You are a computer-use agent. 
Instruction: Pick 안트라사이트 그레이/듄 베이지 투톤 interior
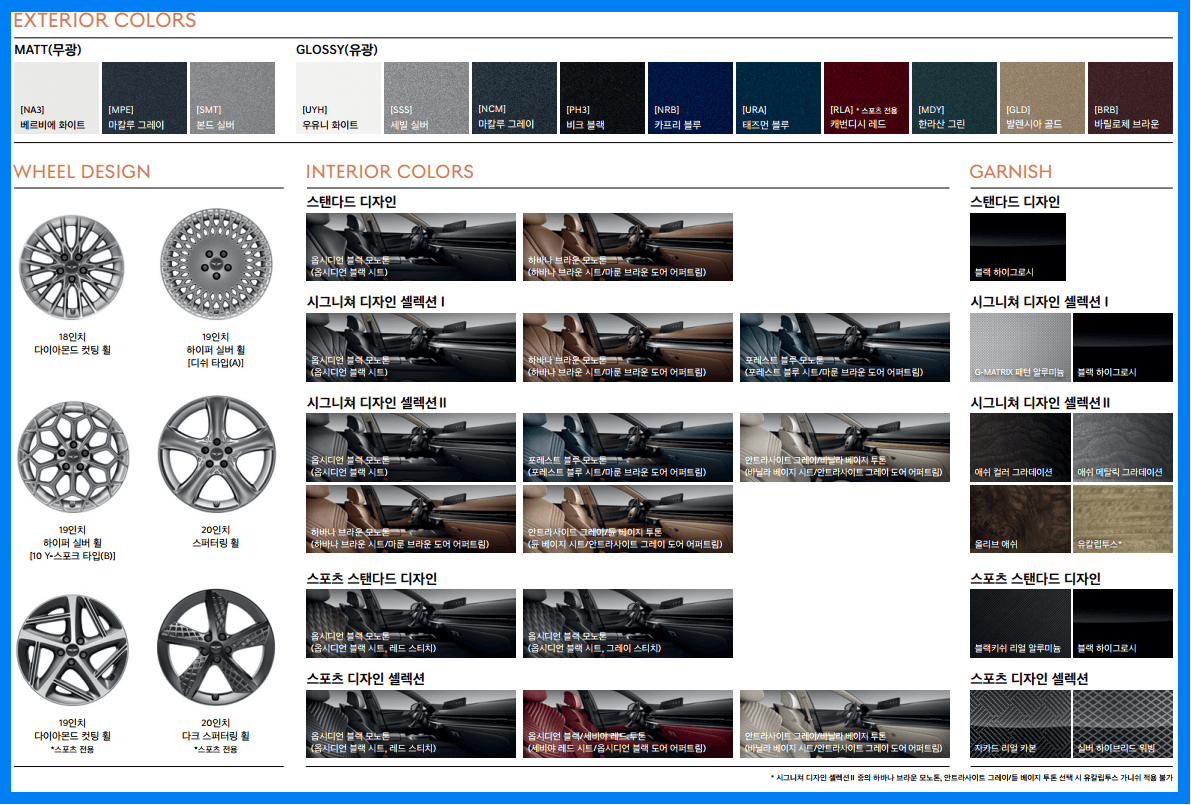coord(628,519)
